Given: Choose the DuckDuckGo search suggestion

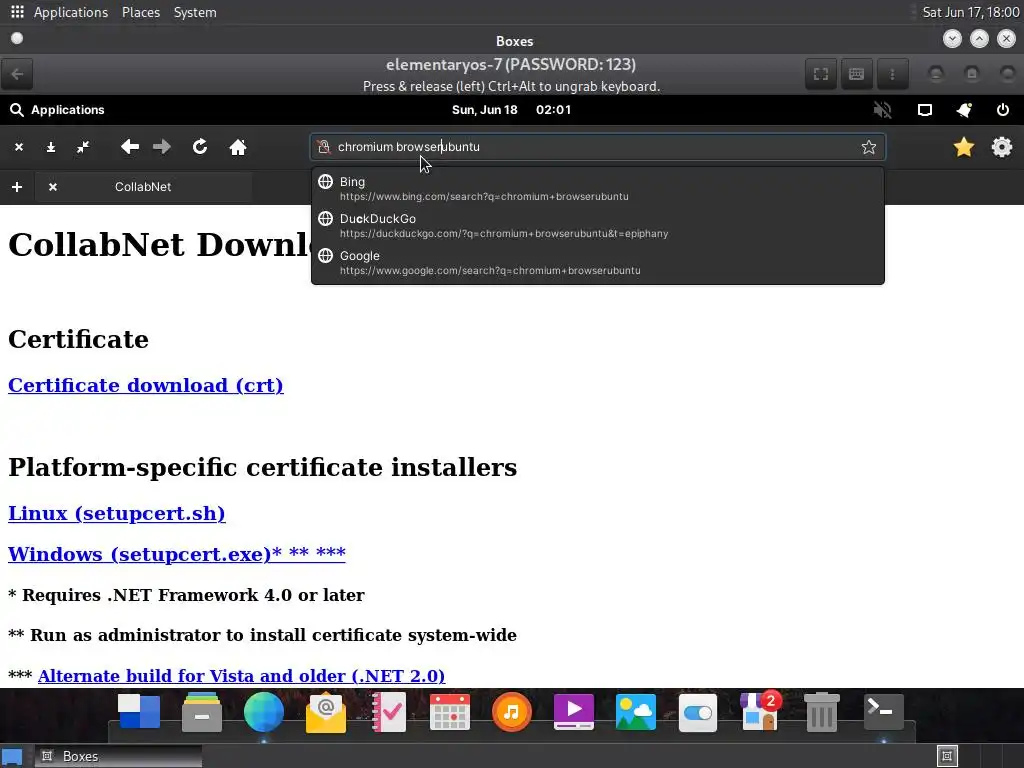Looking at the screenshot, I should click(598, 225).
